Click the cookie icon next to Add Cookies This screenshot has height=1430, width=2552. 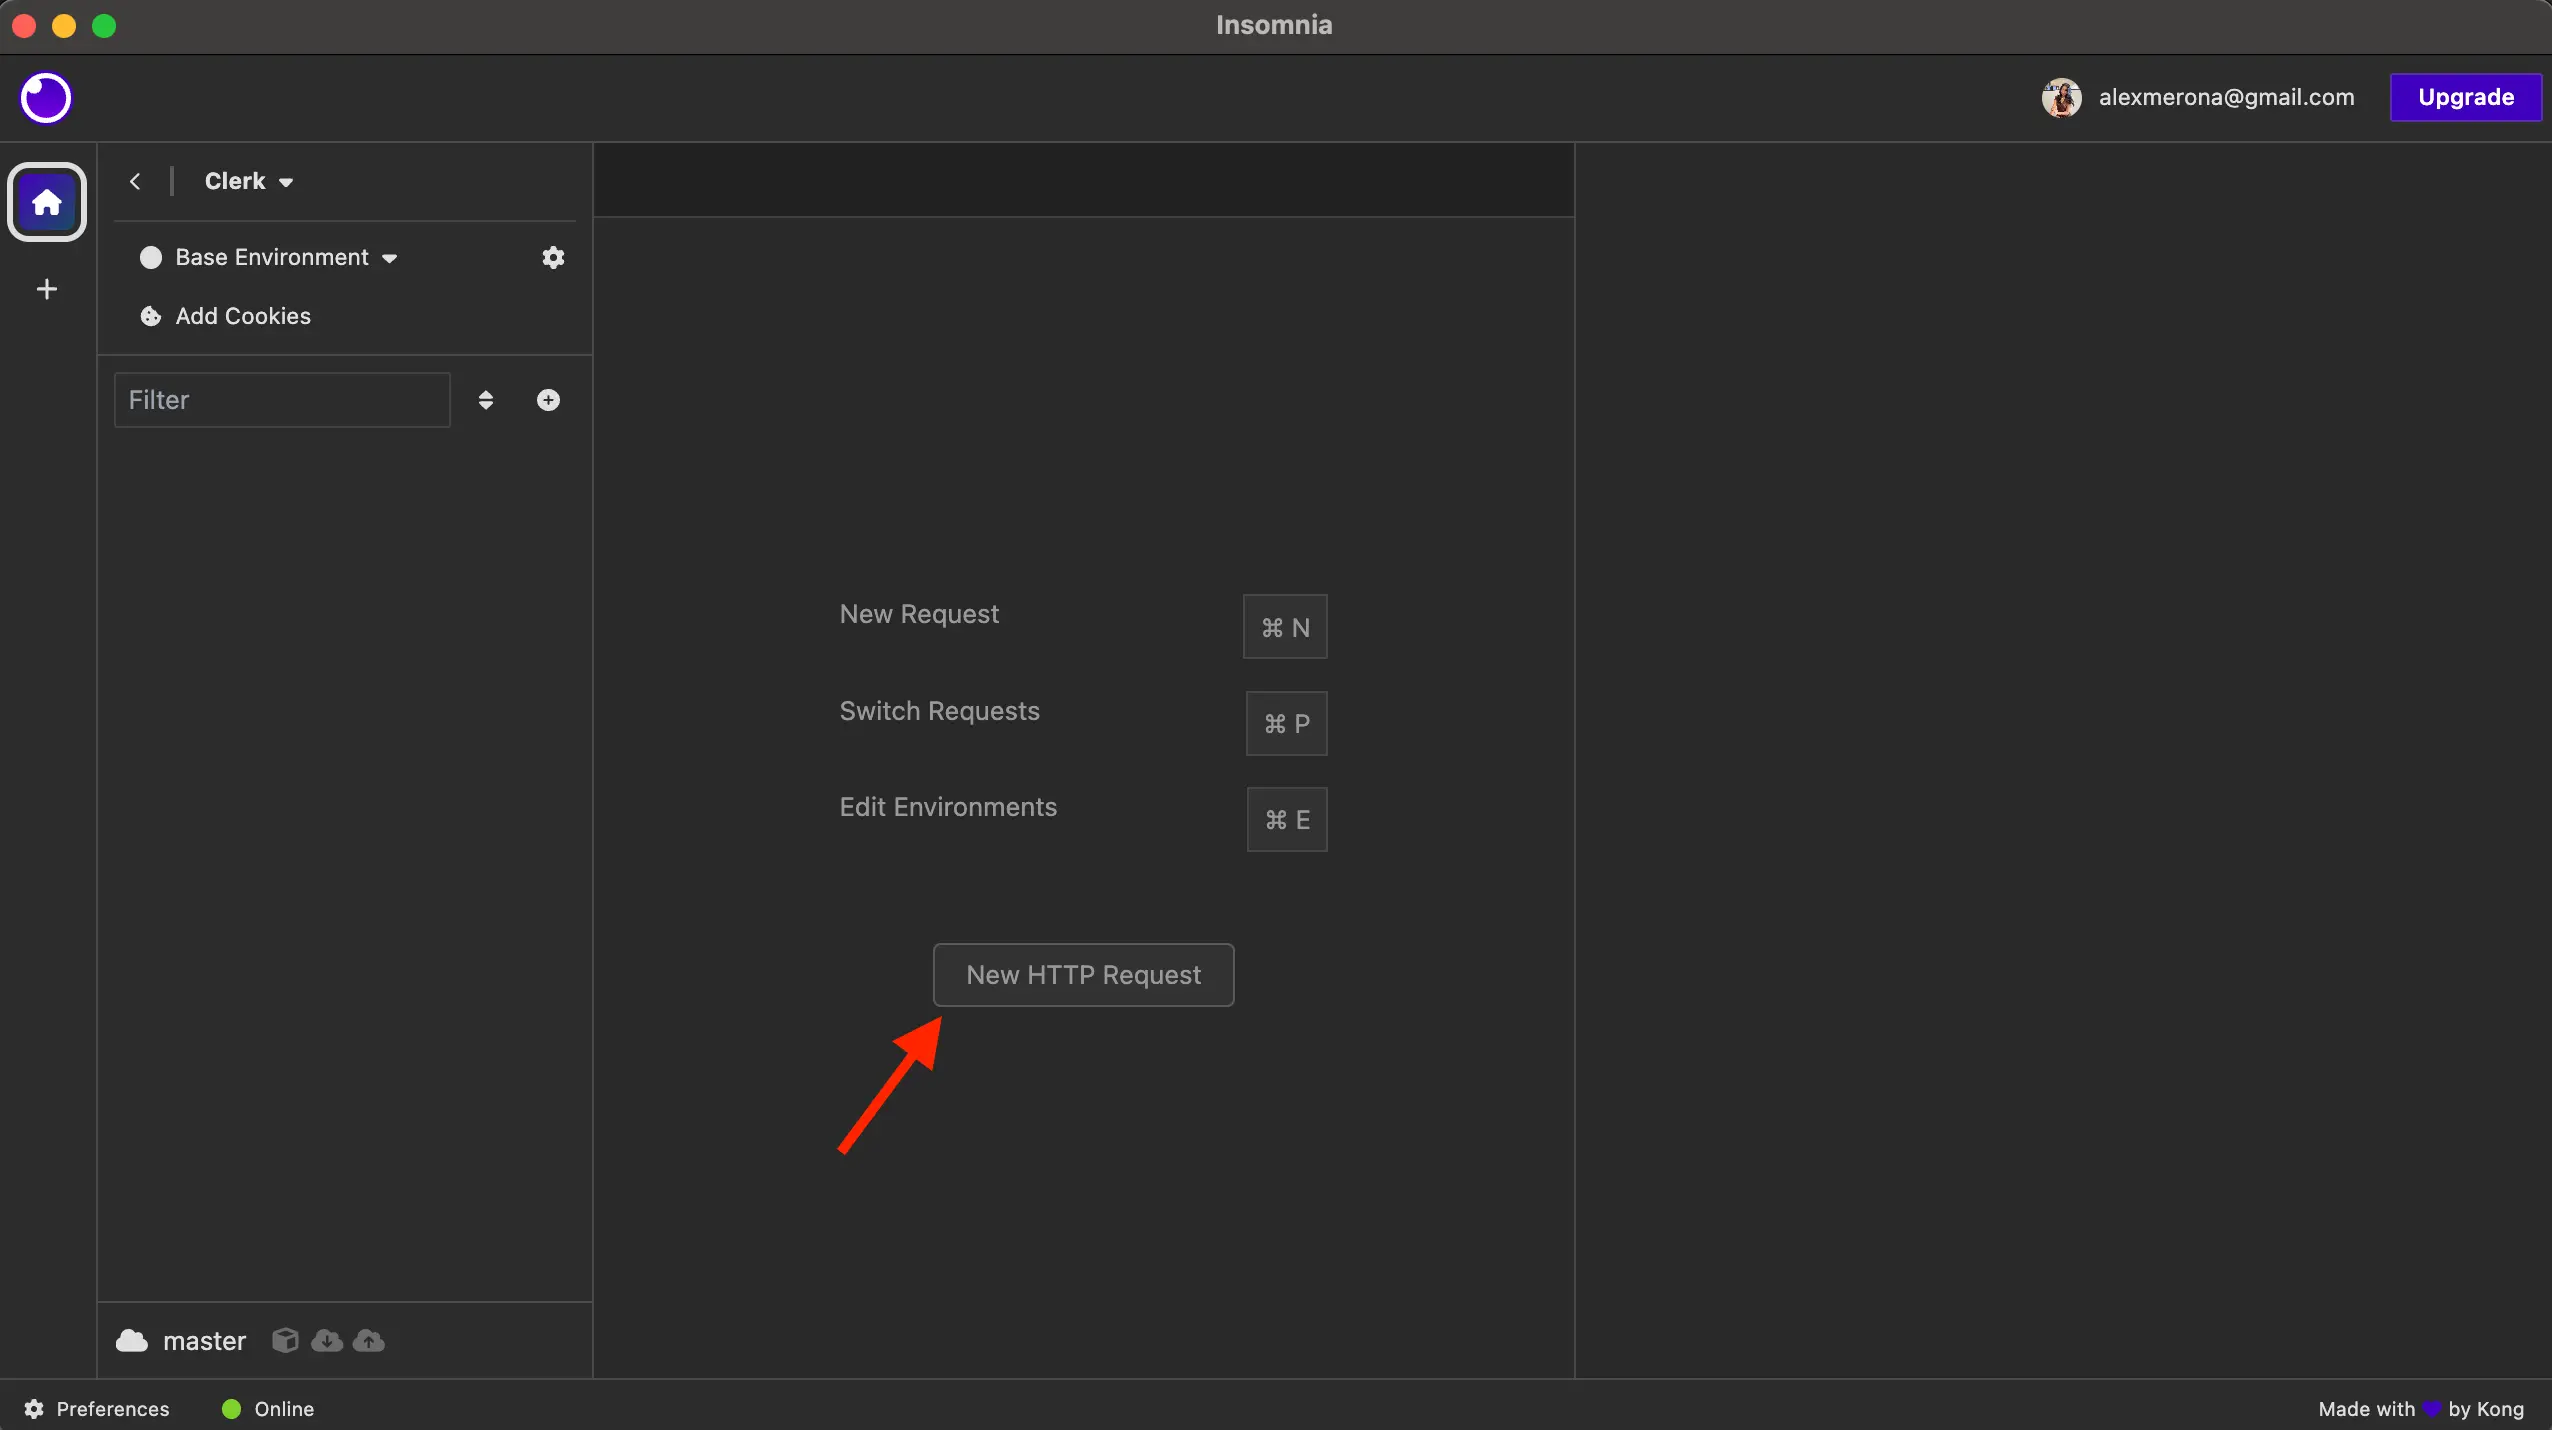coord(150,316)
